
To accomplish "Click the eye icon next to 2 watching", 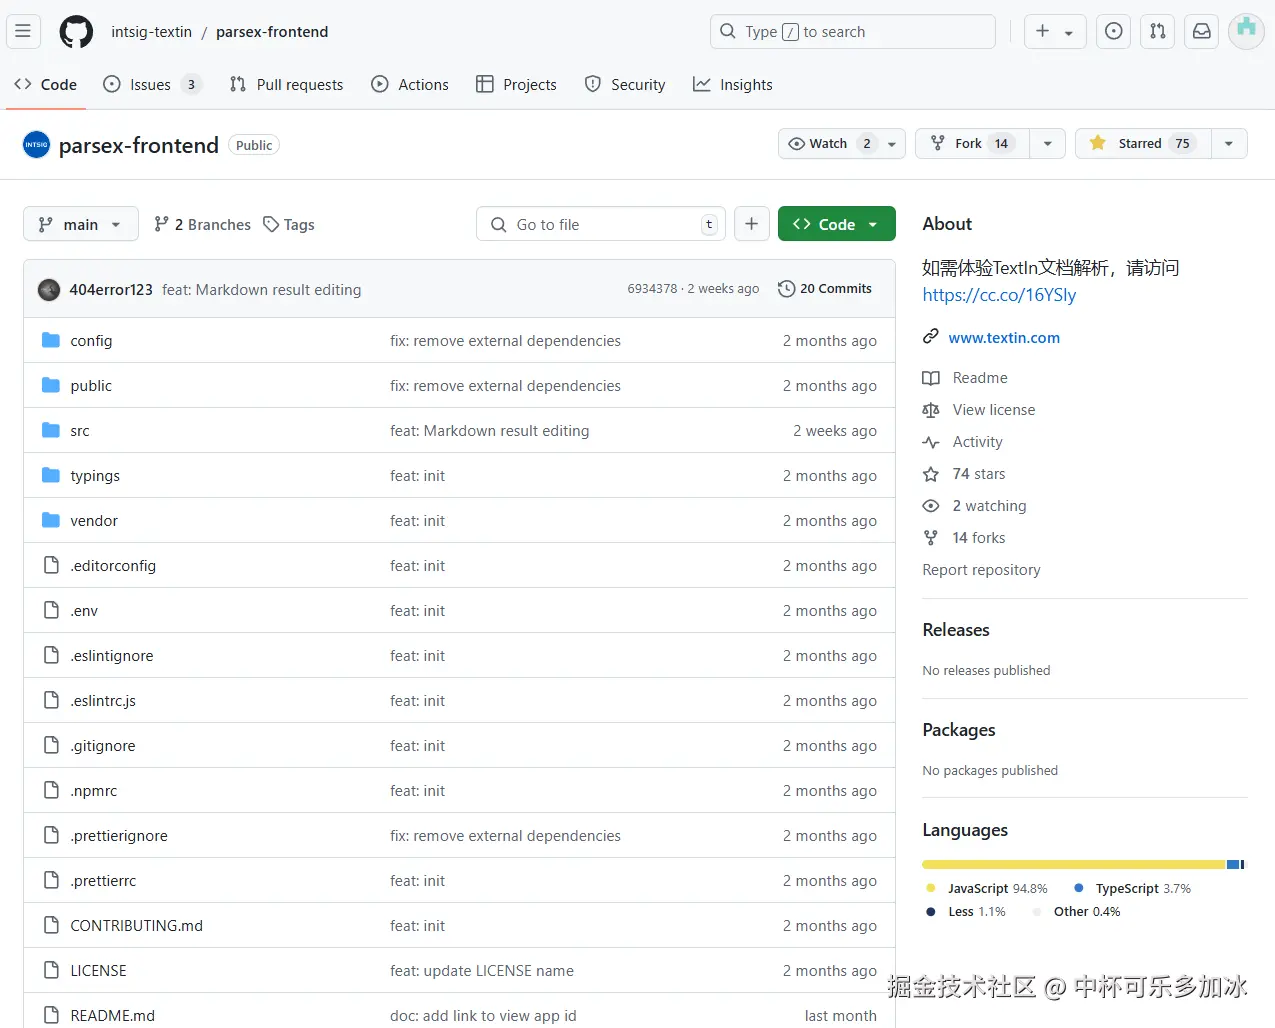I will tap(930, 506).
